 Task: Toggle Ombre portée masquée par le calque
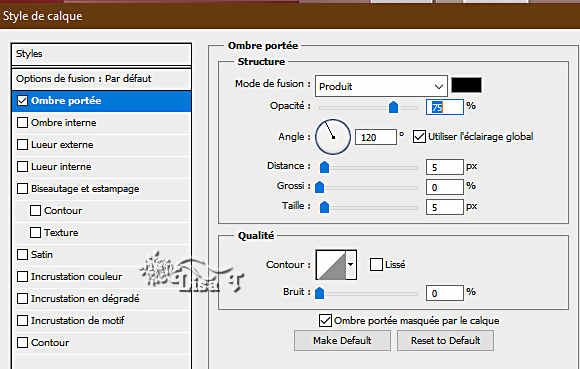[x=326, y=320]
